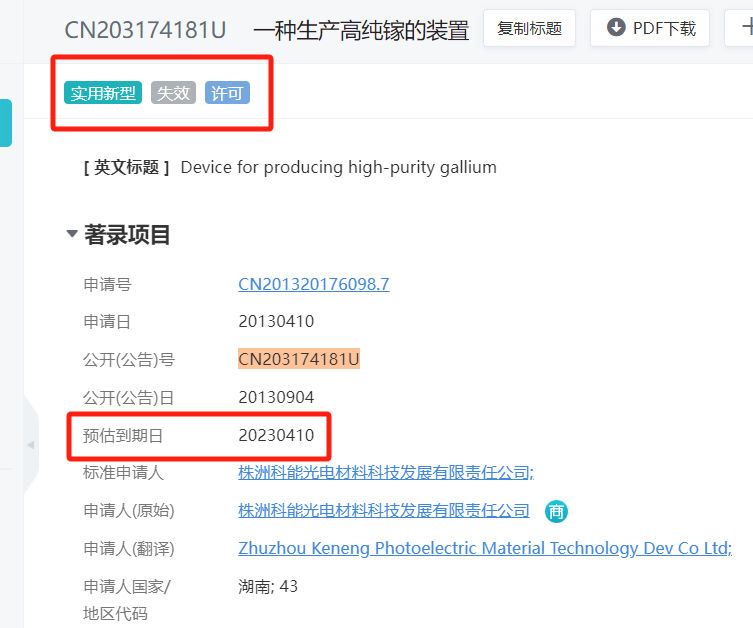Click the 著录项目 section heading
Screen dimensions: 753x628
click(x=127, y=235)
